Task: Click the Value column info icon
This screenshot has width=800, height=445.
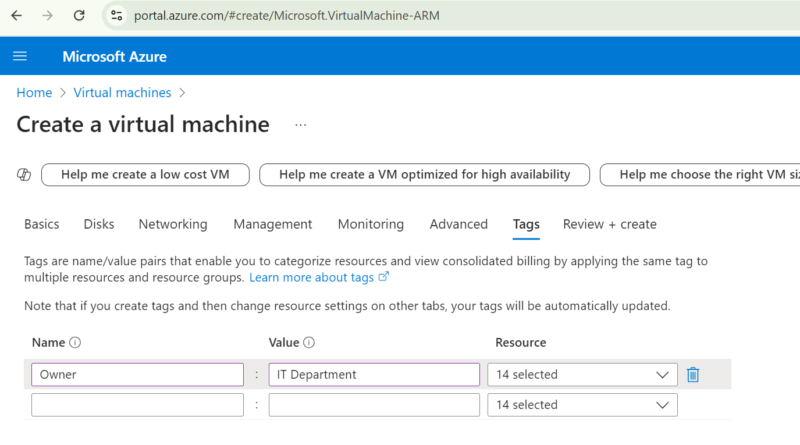Action: click(309, 343)
